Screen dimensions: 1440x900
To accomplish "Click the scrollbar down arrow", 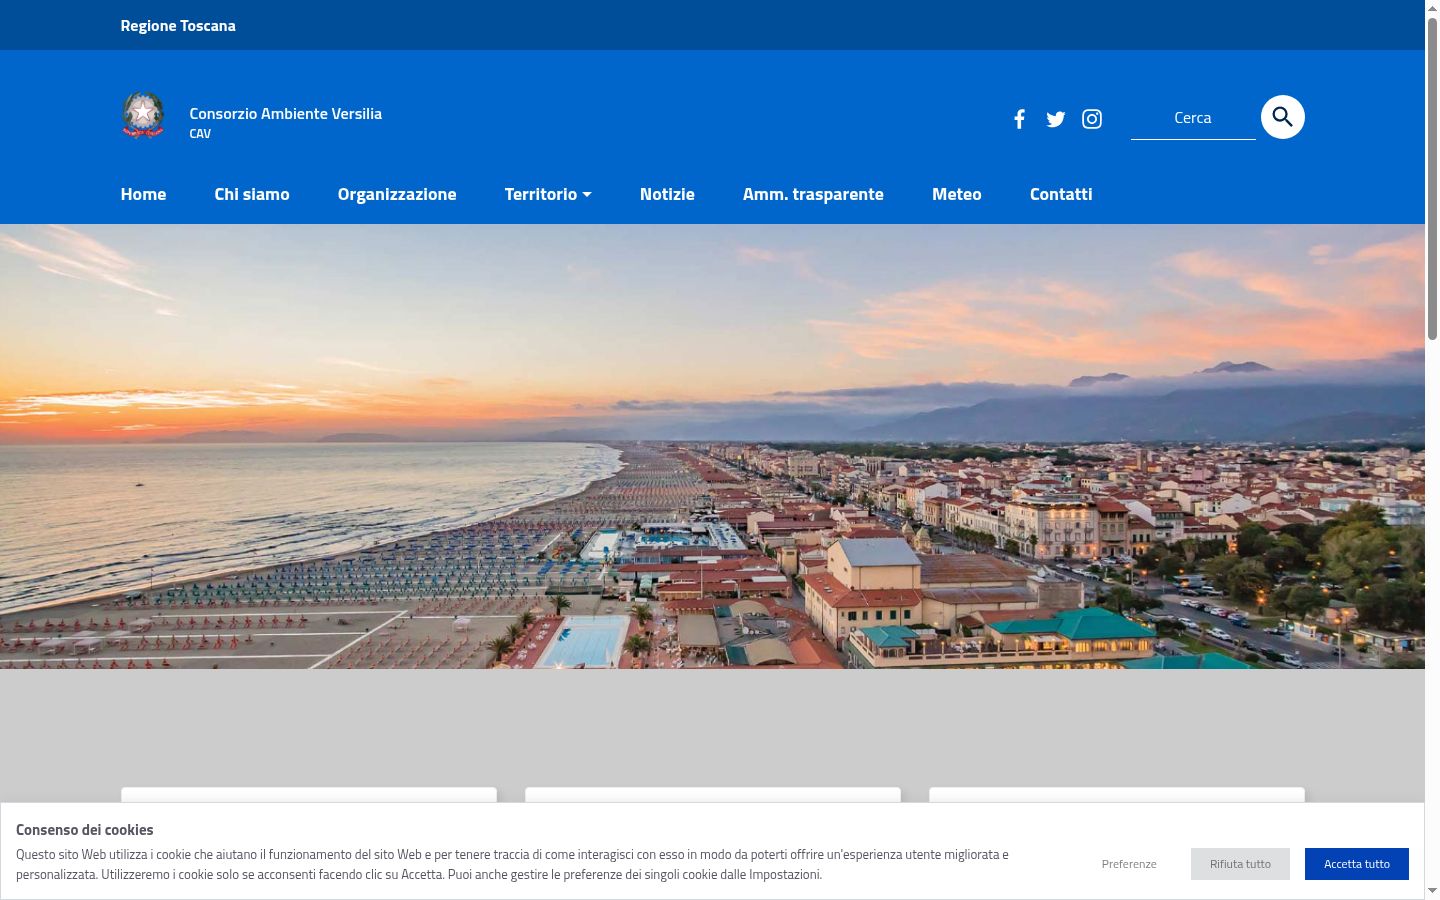I will tap(1432, 891).
